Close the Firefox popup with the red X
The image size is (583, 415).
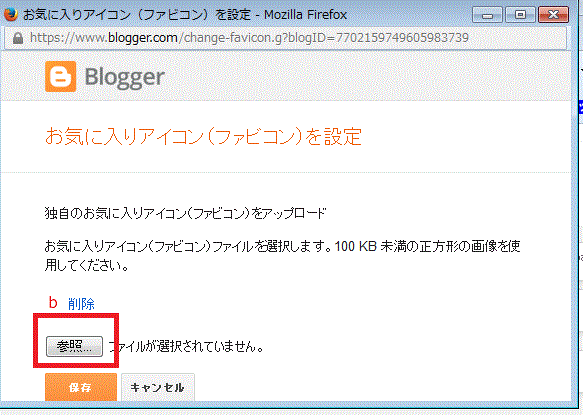coord(553,15)
